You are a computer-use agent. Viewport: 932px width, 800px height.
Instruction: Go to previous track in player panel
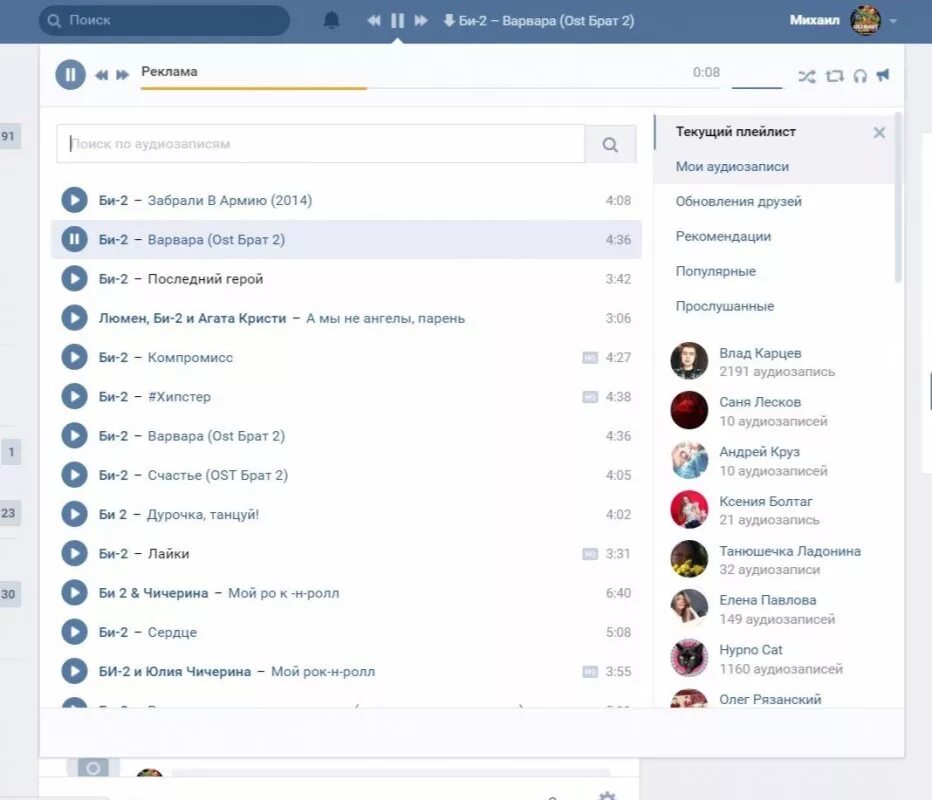click(102, 75)
